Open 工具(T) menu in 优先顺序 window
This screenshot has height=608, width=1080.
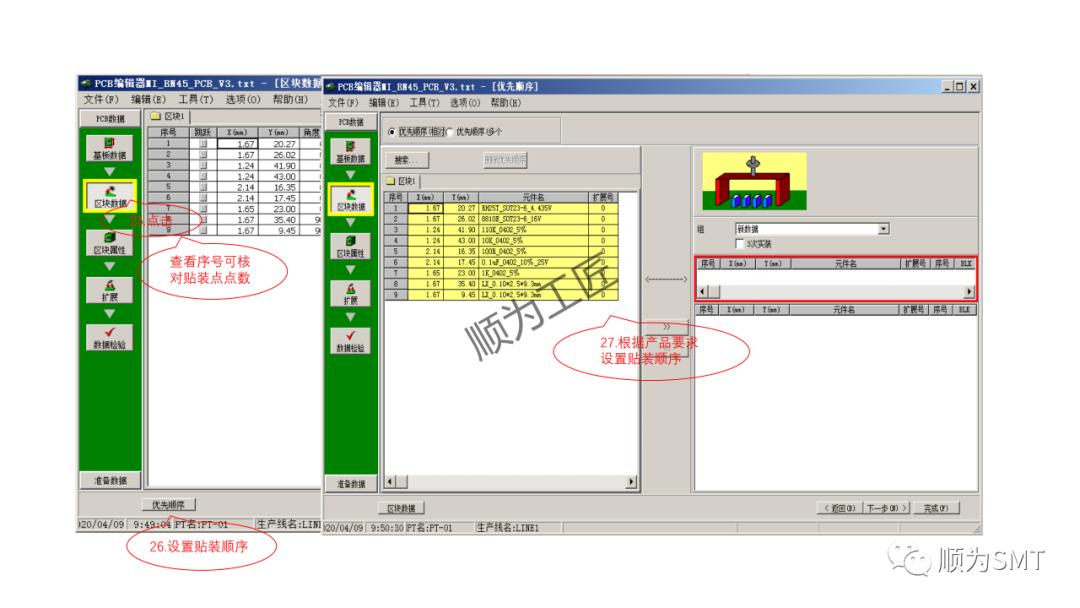coord(424,103)
